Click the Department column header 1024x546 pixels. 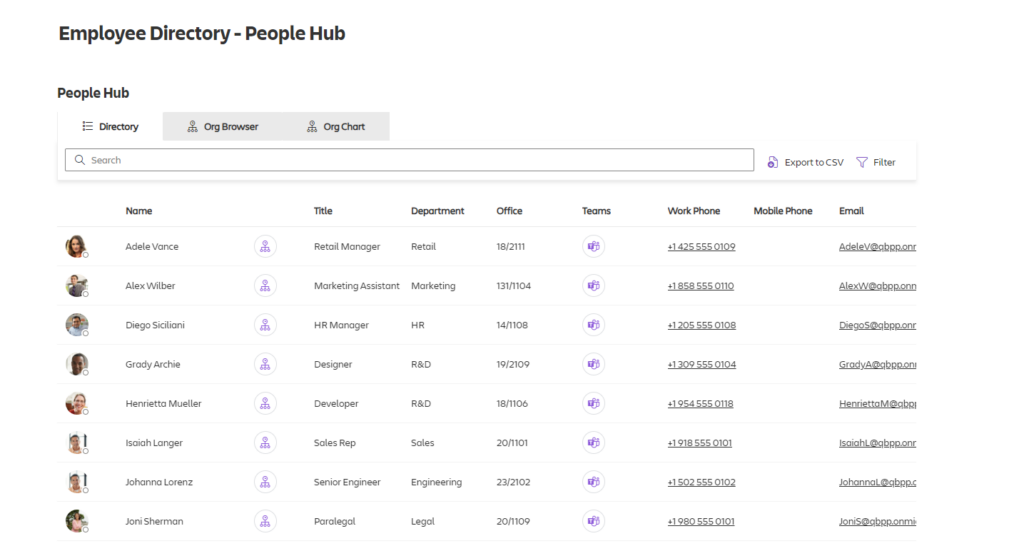coord(438,210)
